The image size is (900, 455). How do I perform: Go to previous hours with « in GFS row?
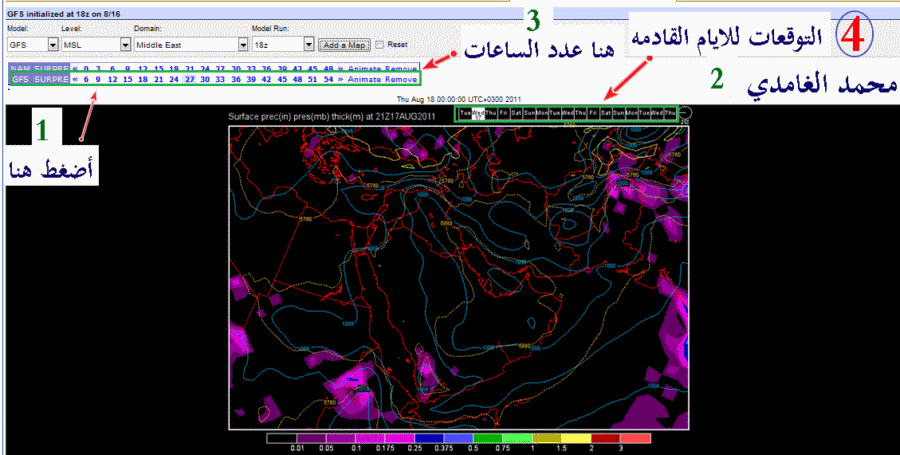75,79
